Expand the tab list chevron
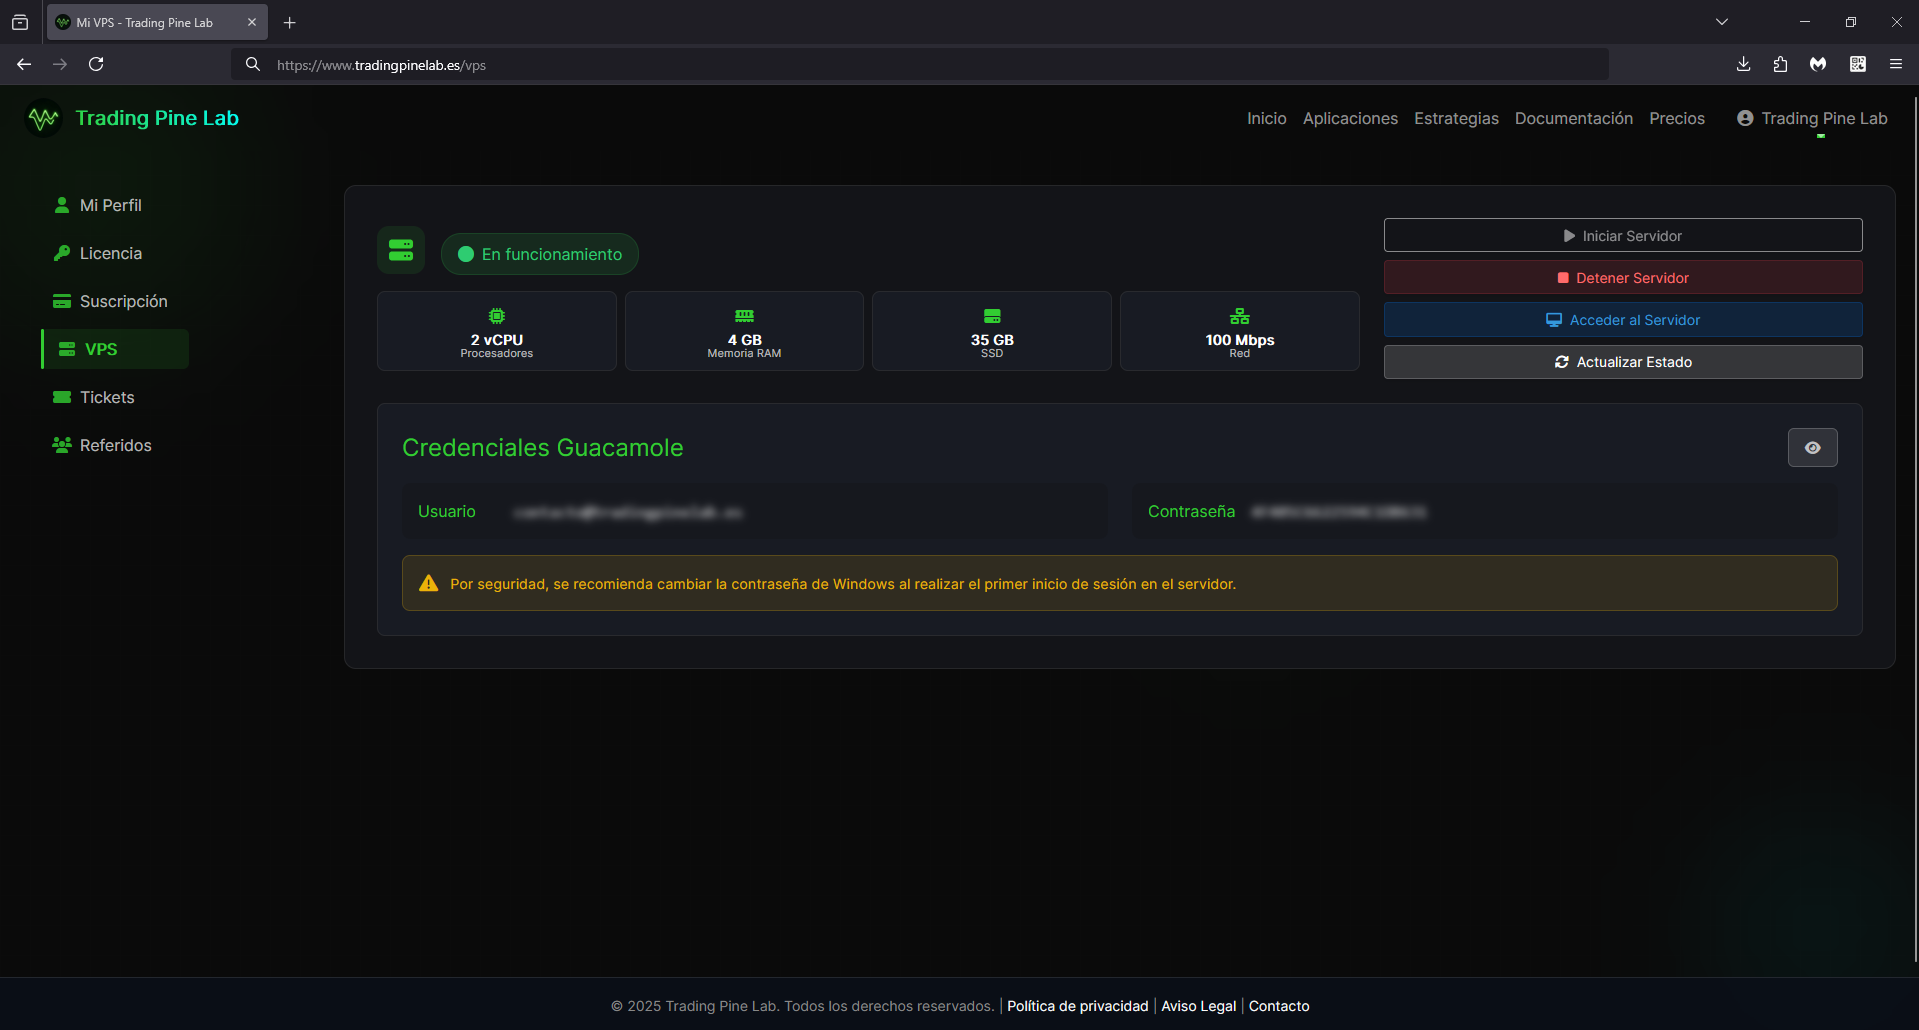The image size is (1919, 1030). 1722,22
